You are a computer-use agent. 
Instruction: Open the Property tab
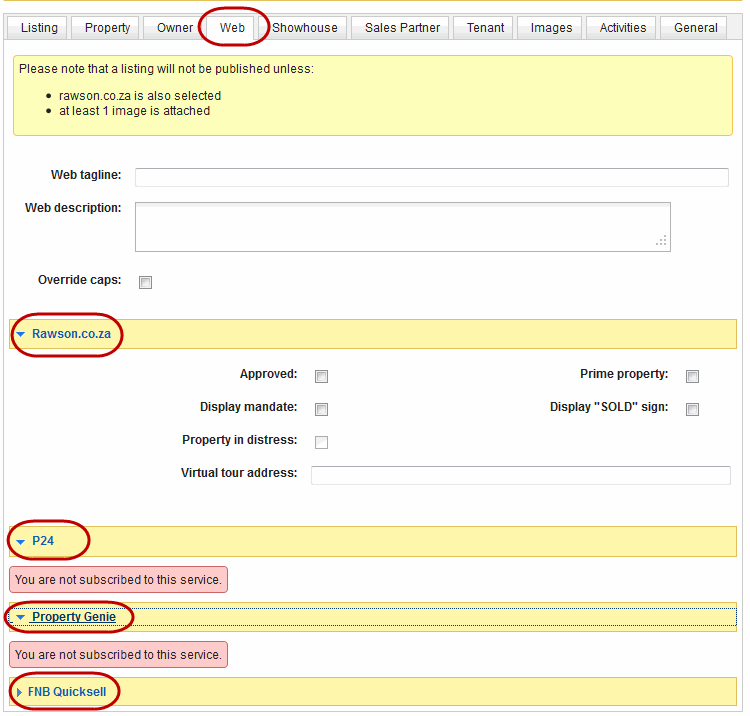coord(107,28)
